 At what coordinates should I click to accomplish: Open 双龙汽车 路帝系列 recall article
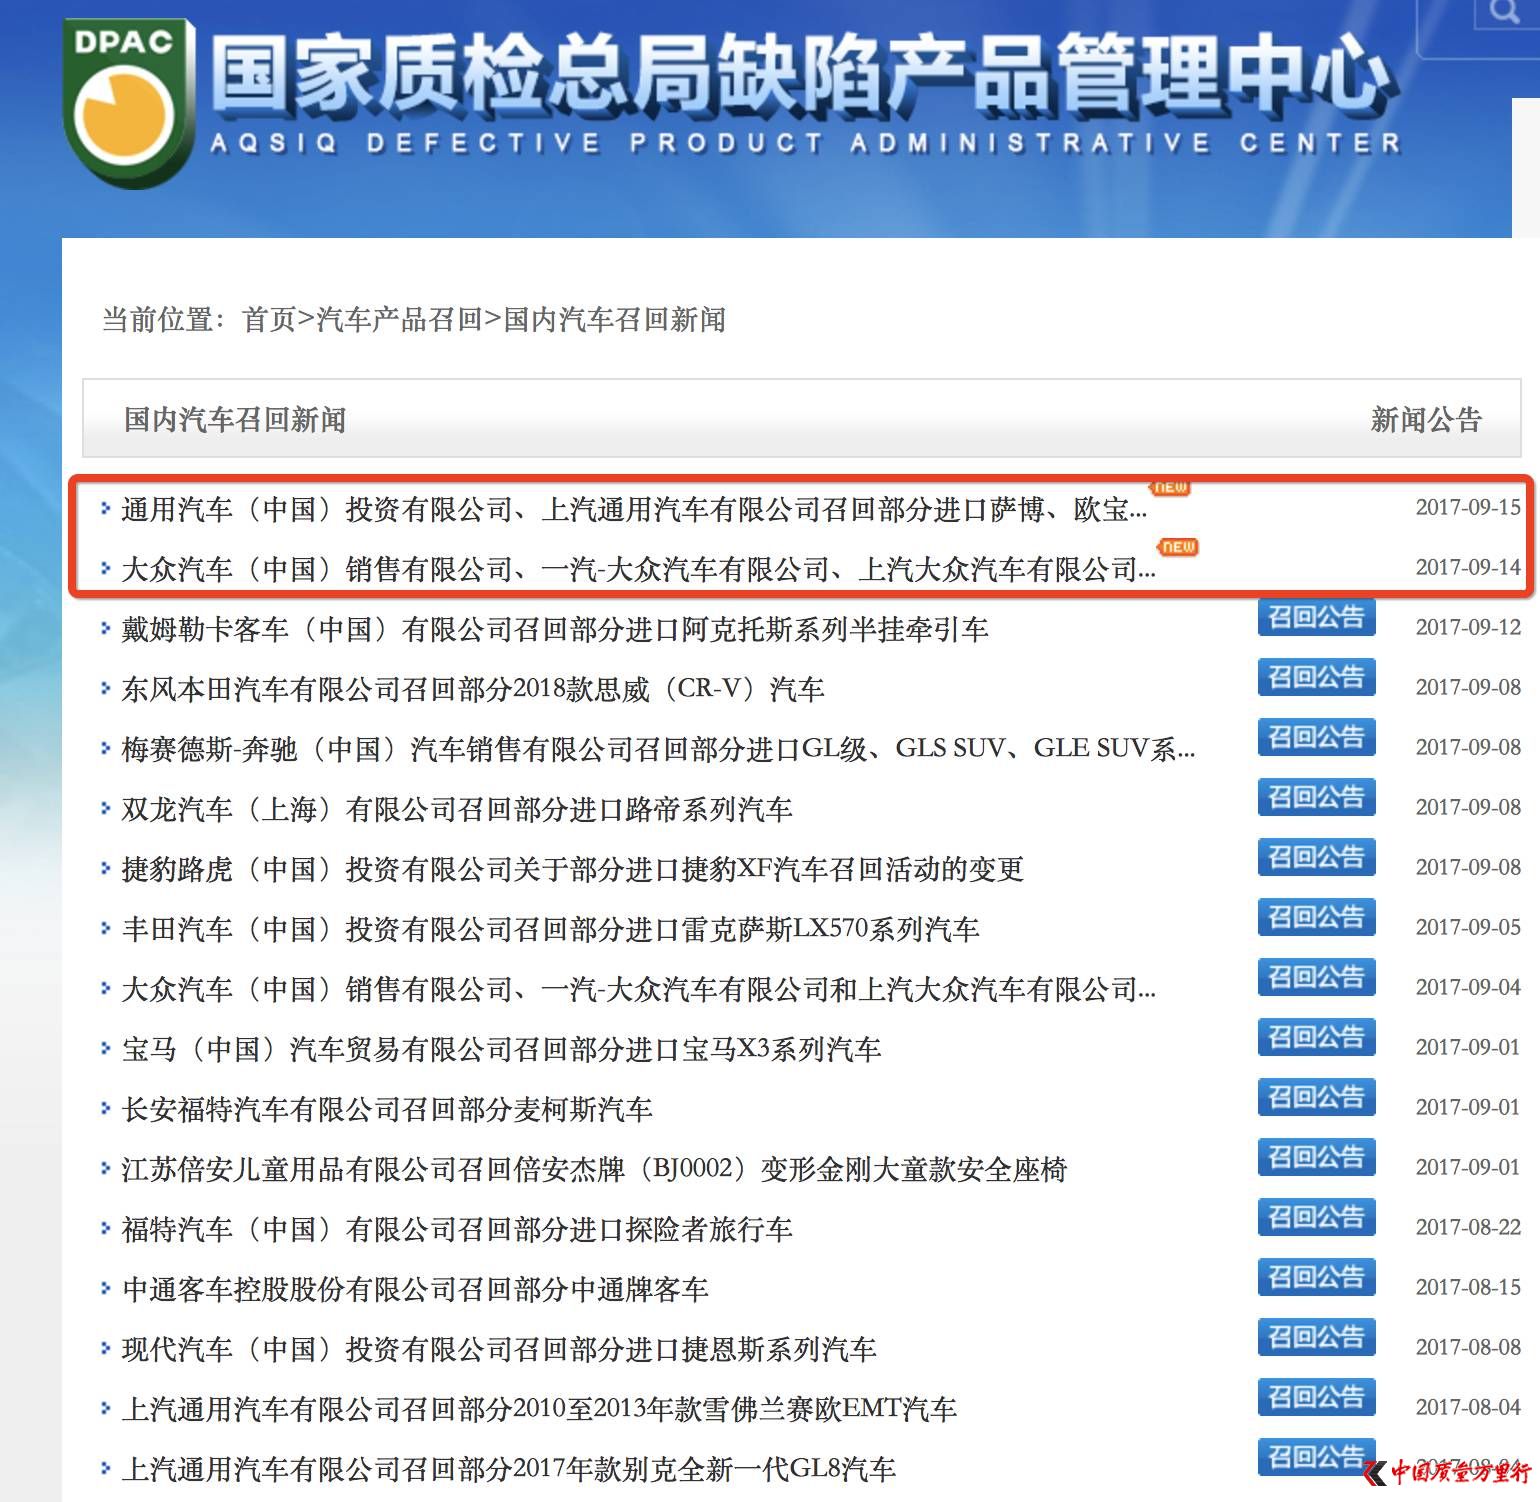[x=457, y=809]
